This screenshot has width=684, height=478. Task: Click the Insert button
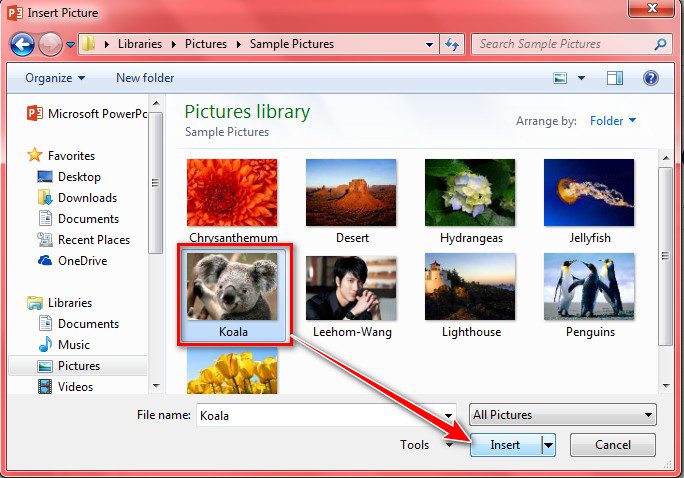pos(505,445)
